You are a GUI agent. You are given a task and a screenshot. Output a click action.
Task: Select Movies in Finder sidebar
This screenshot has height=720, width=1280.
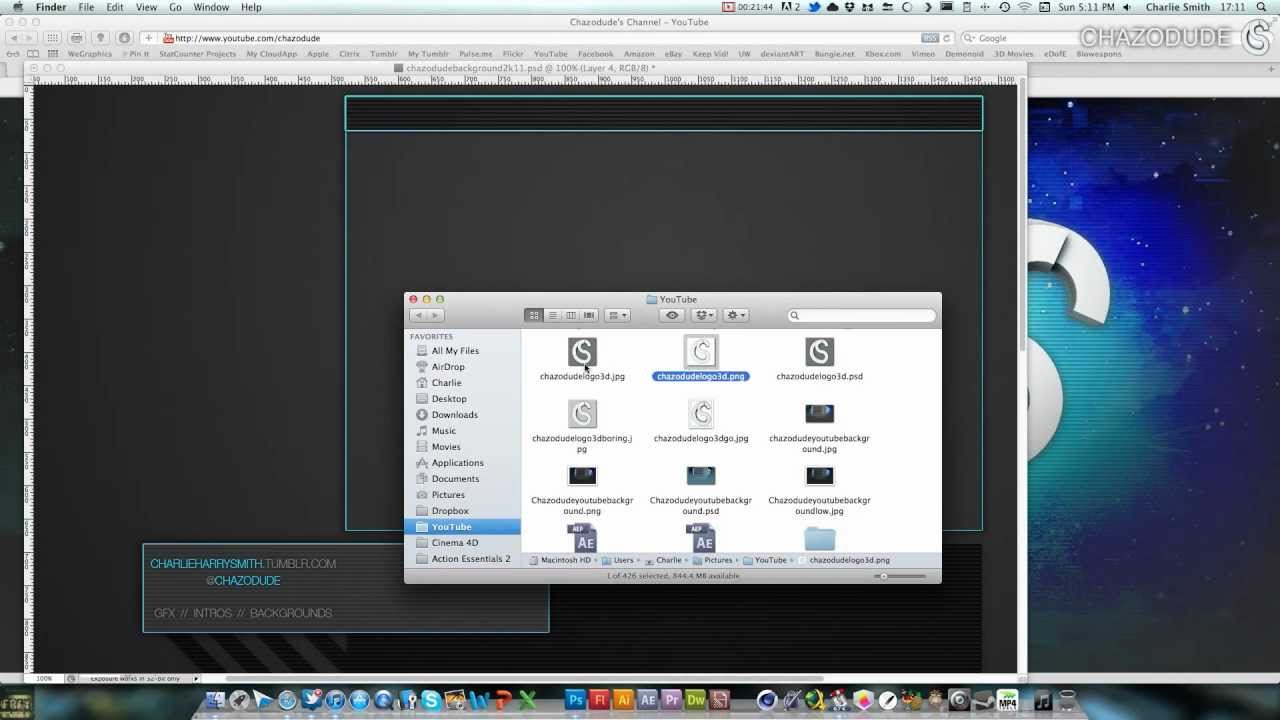(446, 447)
